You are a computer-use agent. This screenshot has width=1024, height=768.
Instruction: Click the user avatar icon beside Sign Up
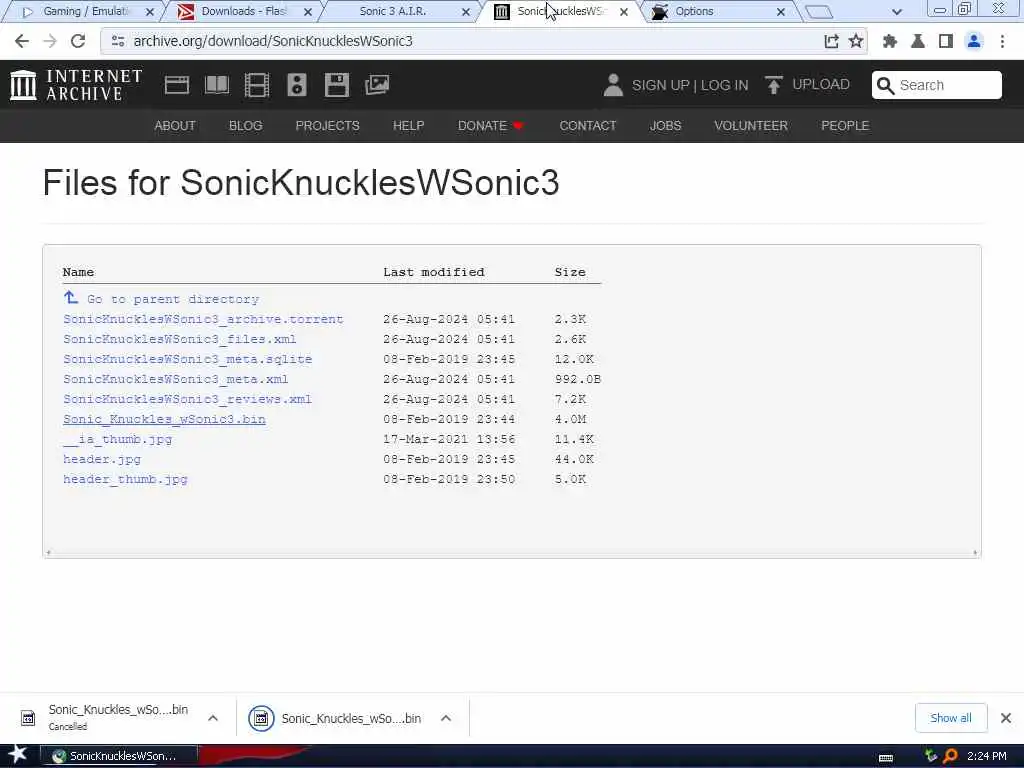tap(613, 85)
